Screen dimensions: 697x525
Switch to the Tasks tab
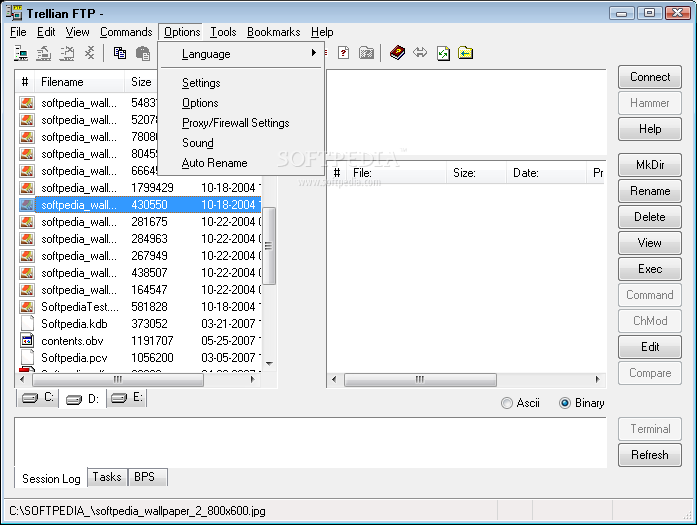(107, 477)
